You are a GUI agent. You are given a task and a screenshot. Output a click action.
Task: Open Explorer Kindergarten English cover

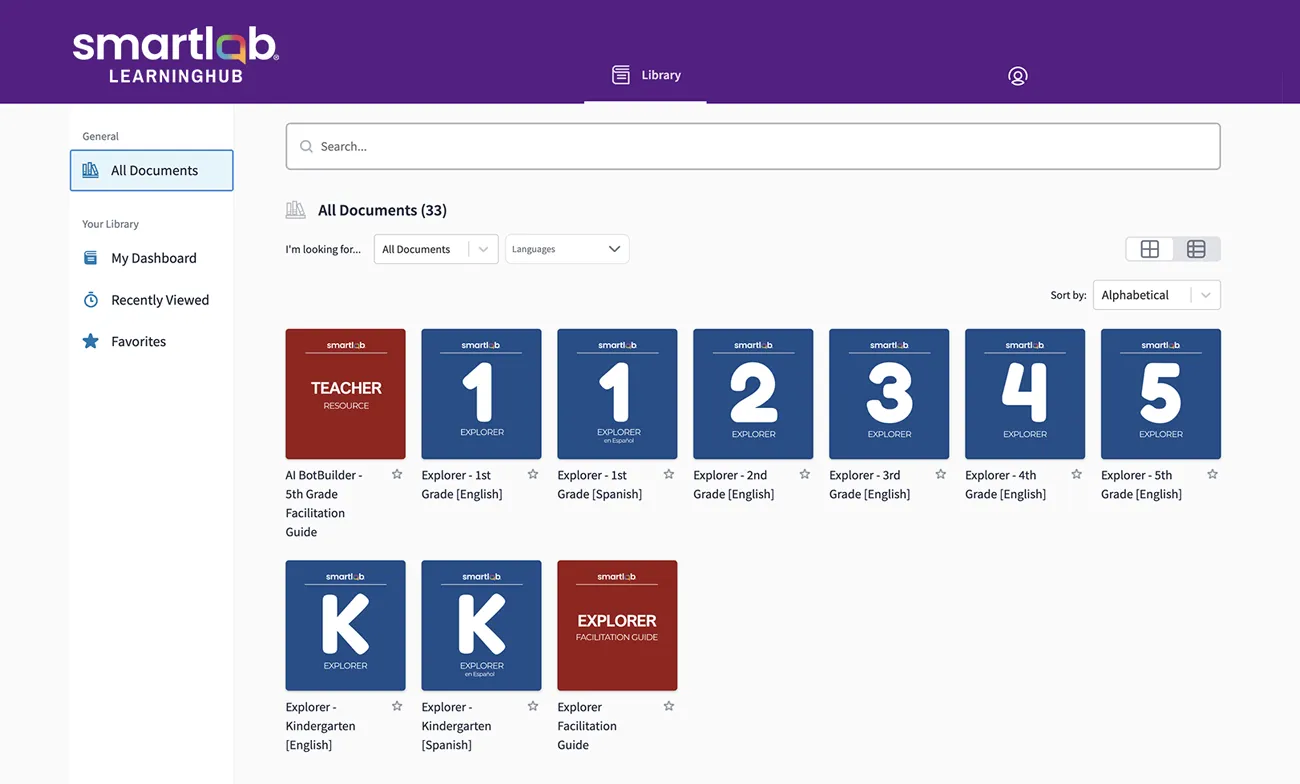coord(346,625)
